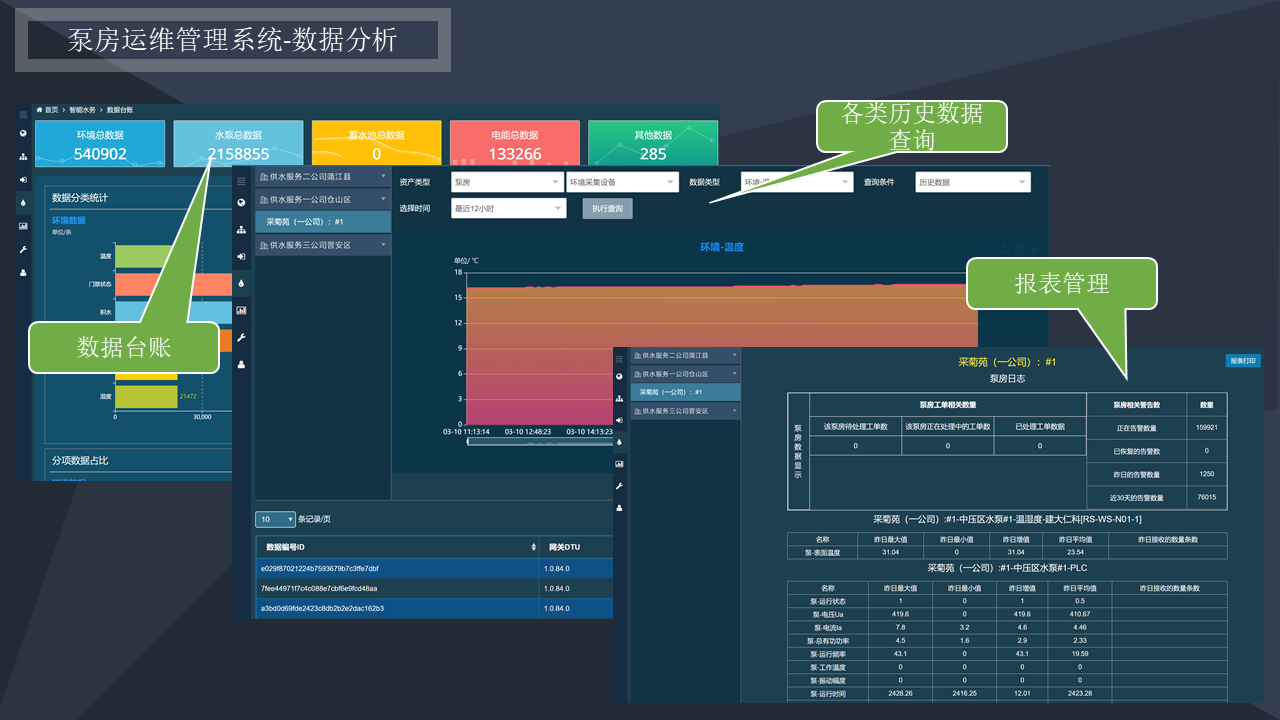Open wrench icon in history query sidebar
Screen dimensions: 1280x720
(x=241, y=338)
